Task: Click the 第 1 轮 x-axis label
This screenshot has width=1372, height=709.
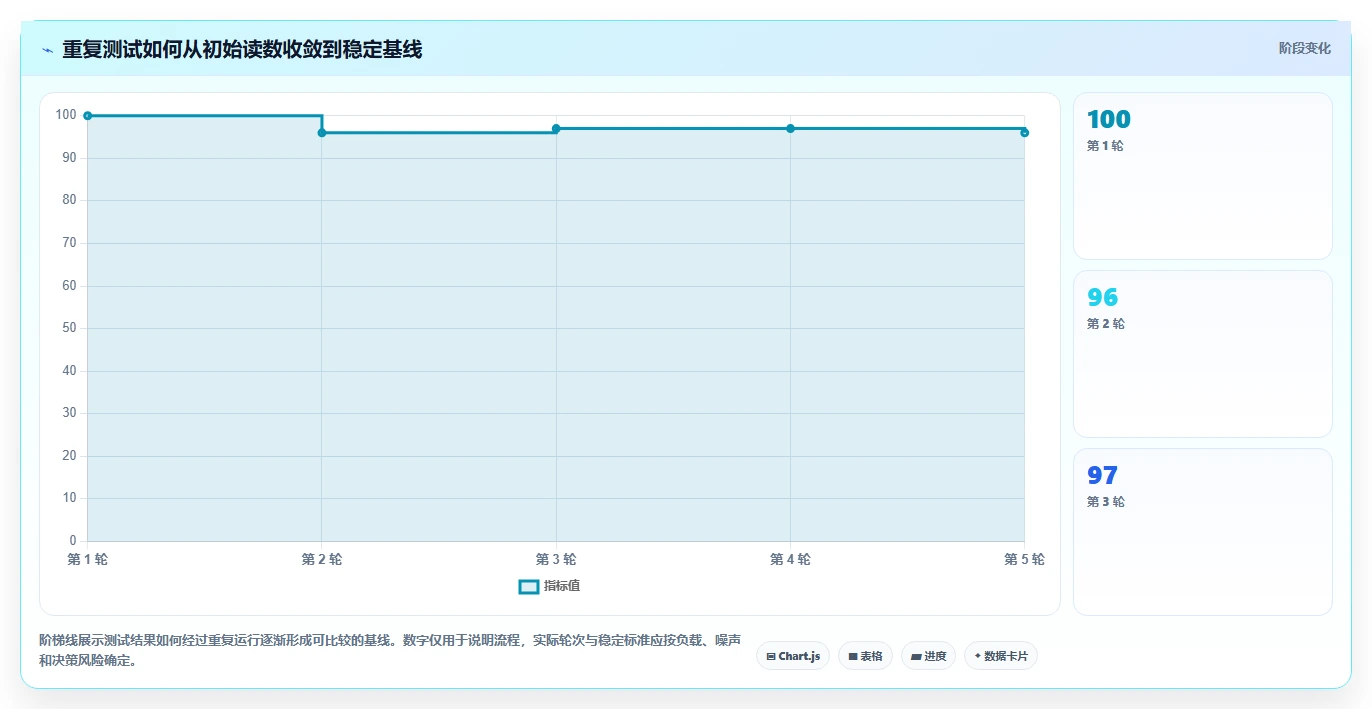Action: [88, 560]
